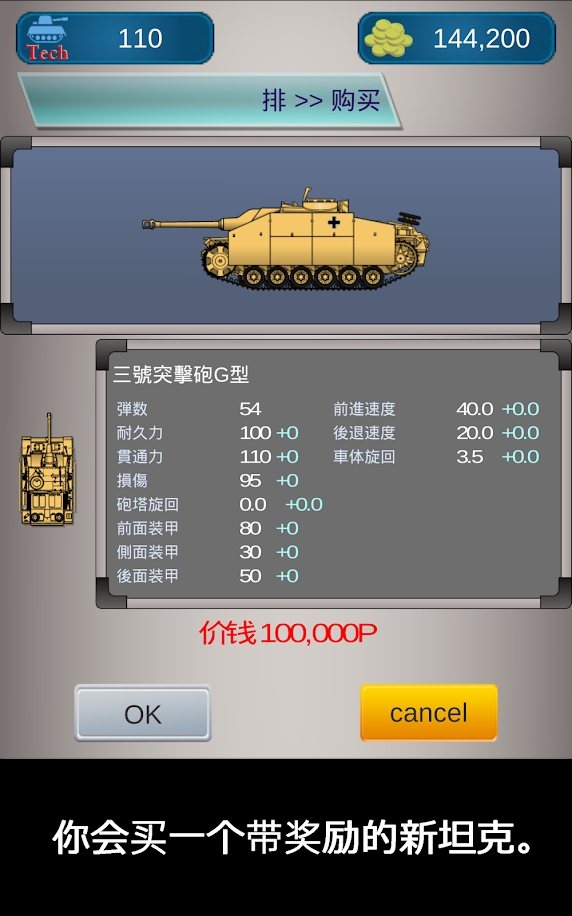Click the side-view StuG tank image
The image size is (572, 916).
[x=285, y=238]
